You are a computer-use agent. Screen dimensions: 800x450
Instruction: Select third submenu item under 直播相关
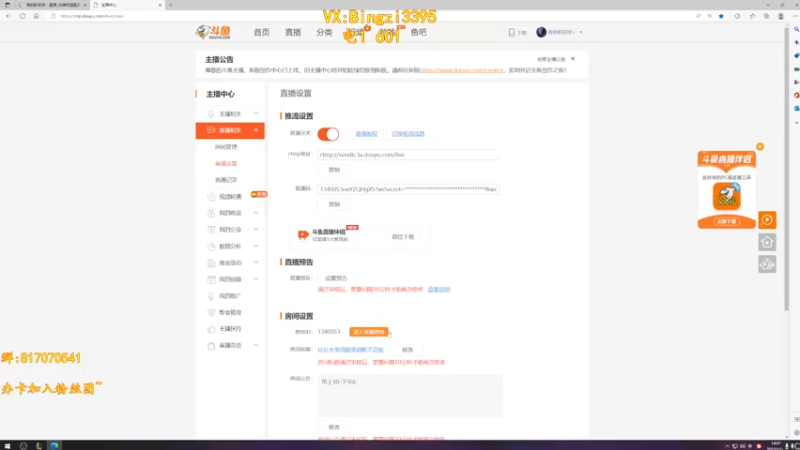click(226, 180)
